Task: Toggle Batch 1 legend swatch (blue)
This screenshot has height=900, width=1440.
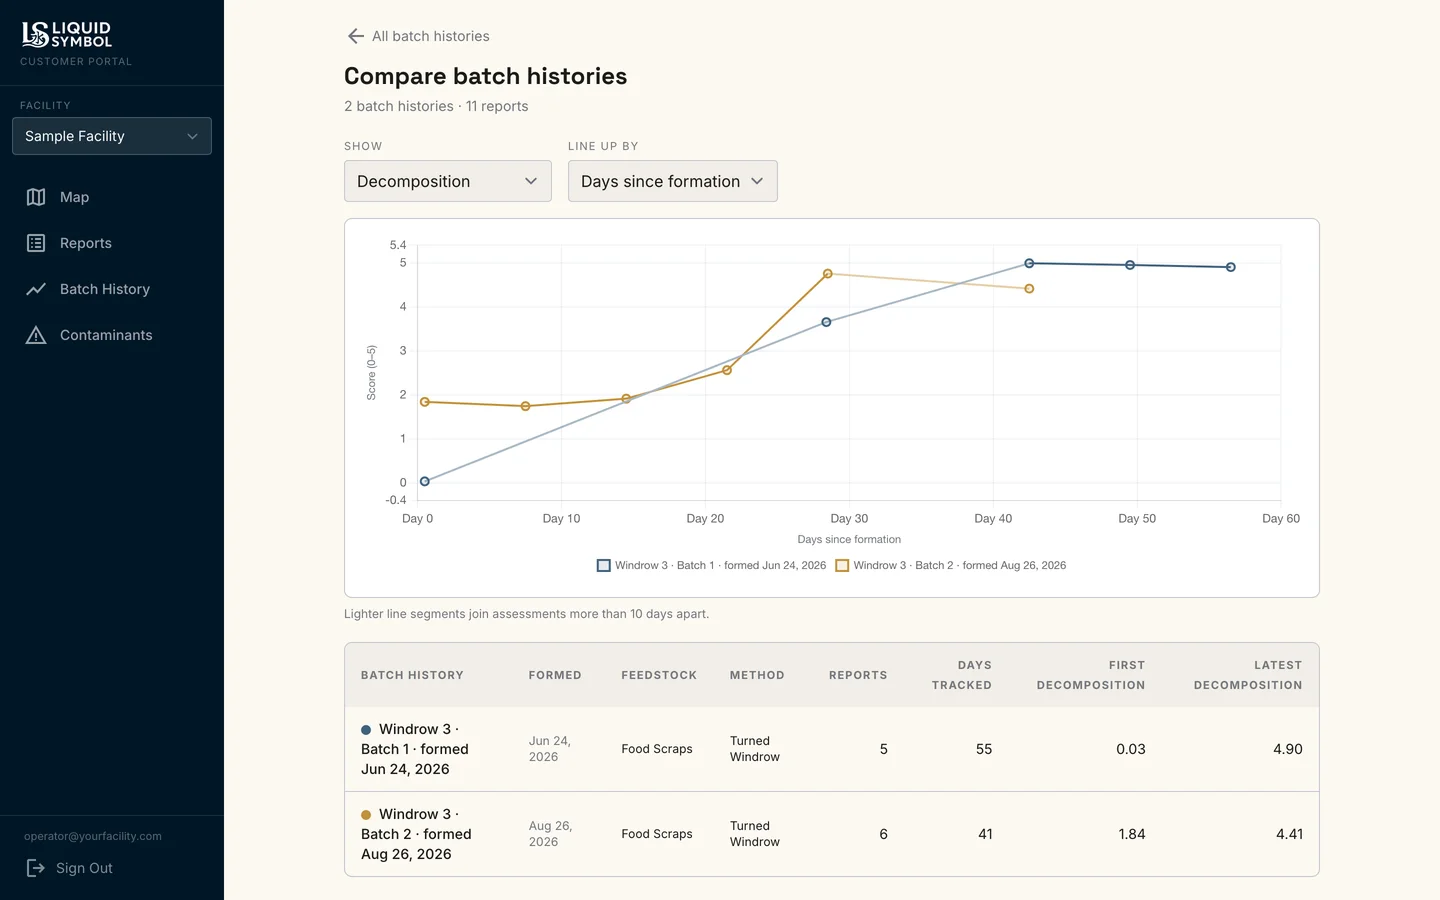Action: tap(603, 565)
